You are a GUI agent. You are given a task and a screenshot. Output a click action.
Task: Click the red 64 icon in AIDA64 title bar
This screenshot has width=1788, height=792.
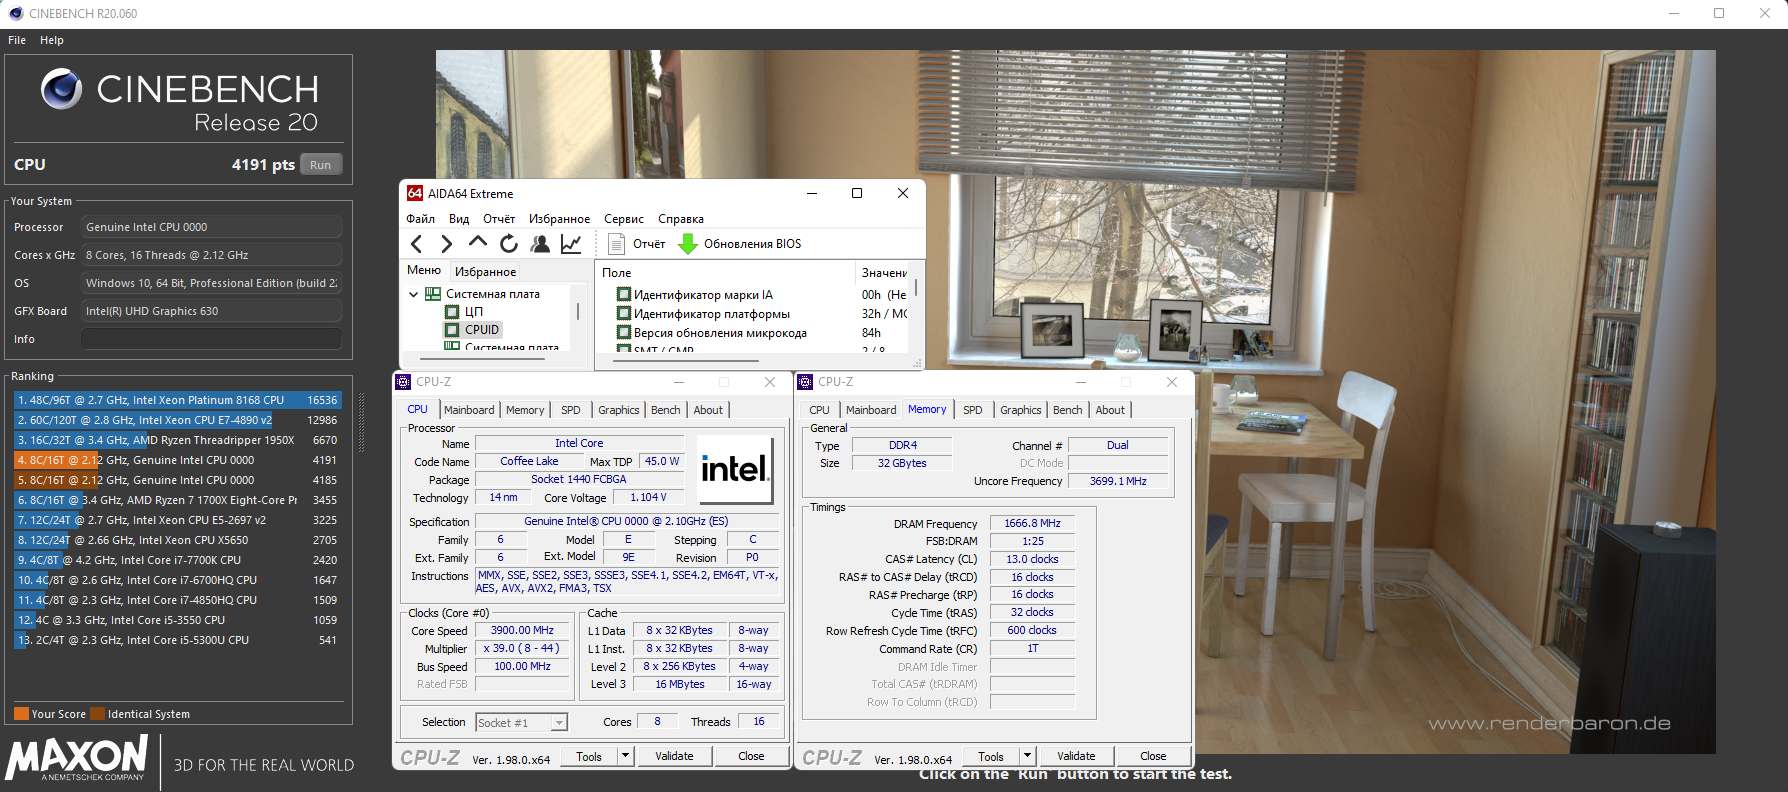coord(415,193)
